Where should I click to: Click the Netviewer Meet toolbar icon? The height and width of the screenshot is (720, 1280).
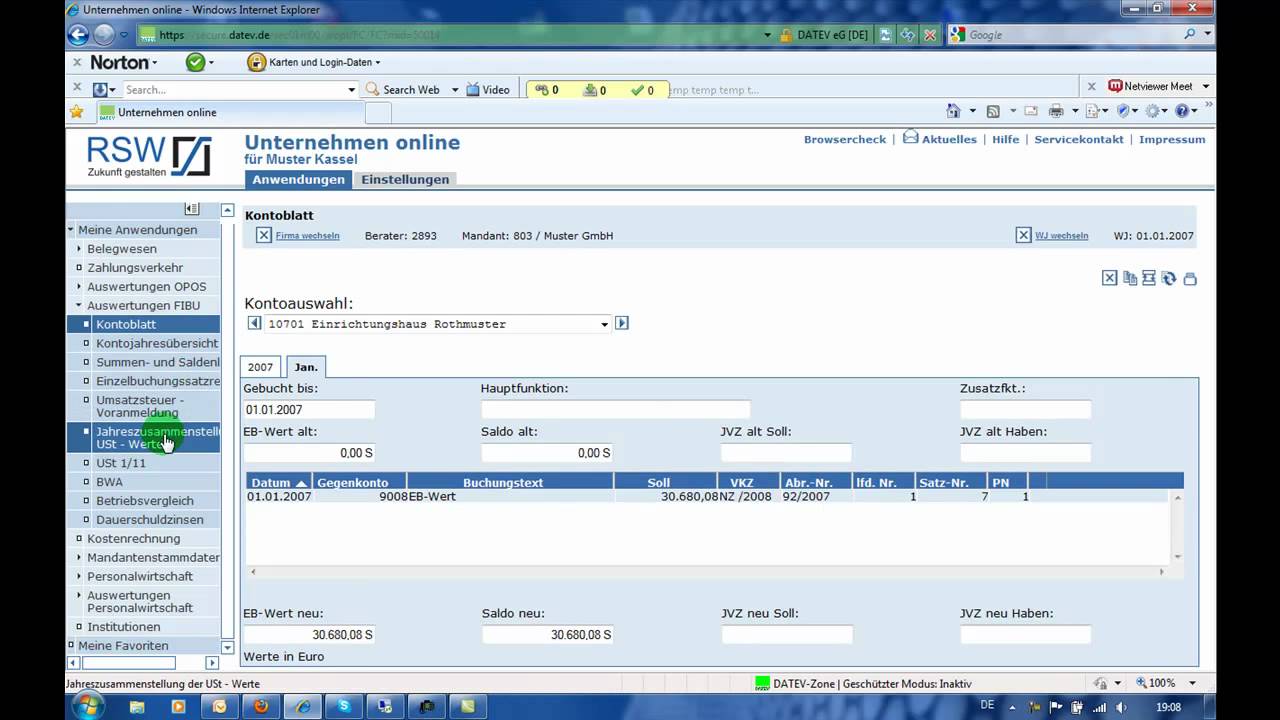1116,86
